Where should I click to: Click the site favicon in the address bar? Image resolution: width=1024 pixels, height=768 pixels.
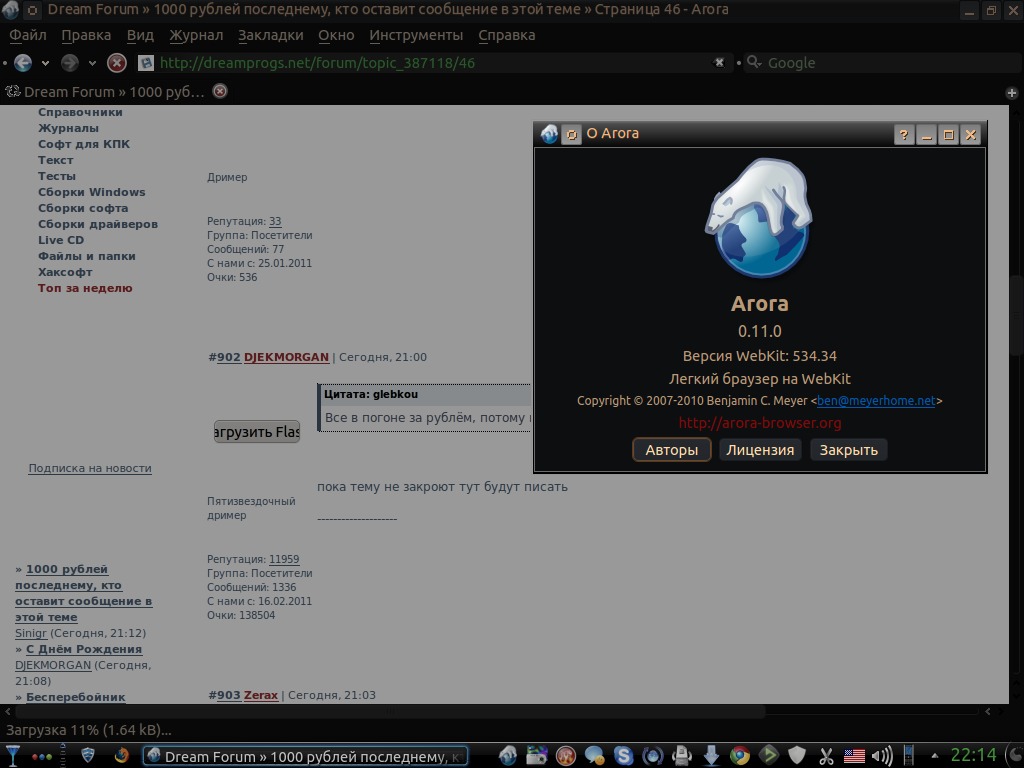[x=146, y=63]
